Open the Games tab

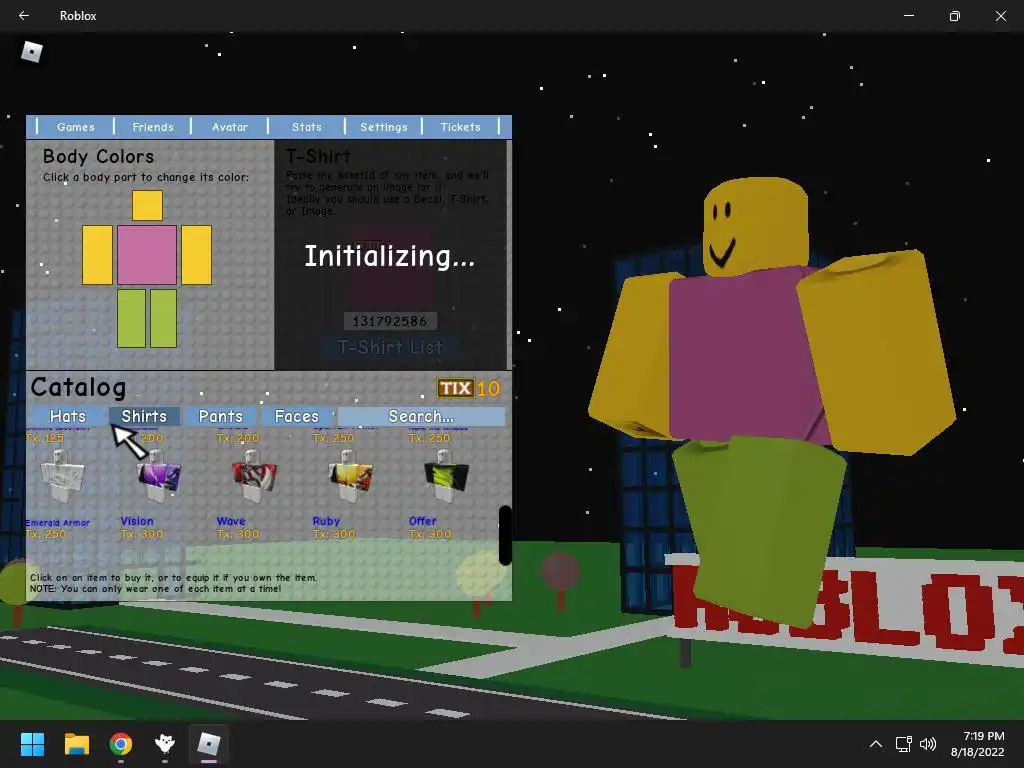[76, 127]
